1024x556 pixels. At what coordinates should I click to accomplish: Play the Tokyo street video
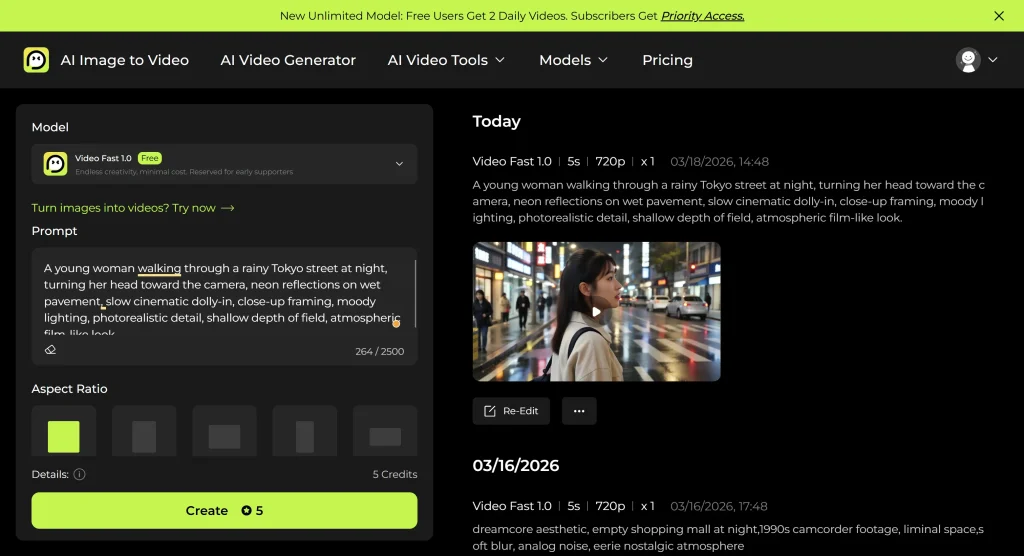pyautogui.click(x=596, y=312)
